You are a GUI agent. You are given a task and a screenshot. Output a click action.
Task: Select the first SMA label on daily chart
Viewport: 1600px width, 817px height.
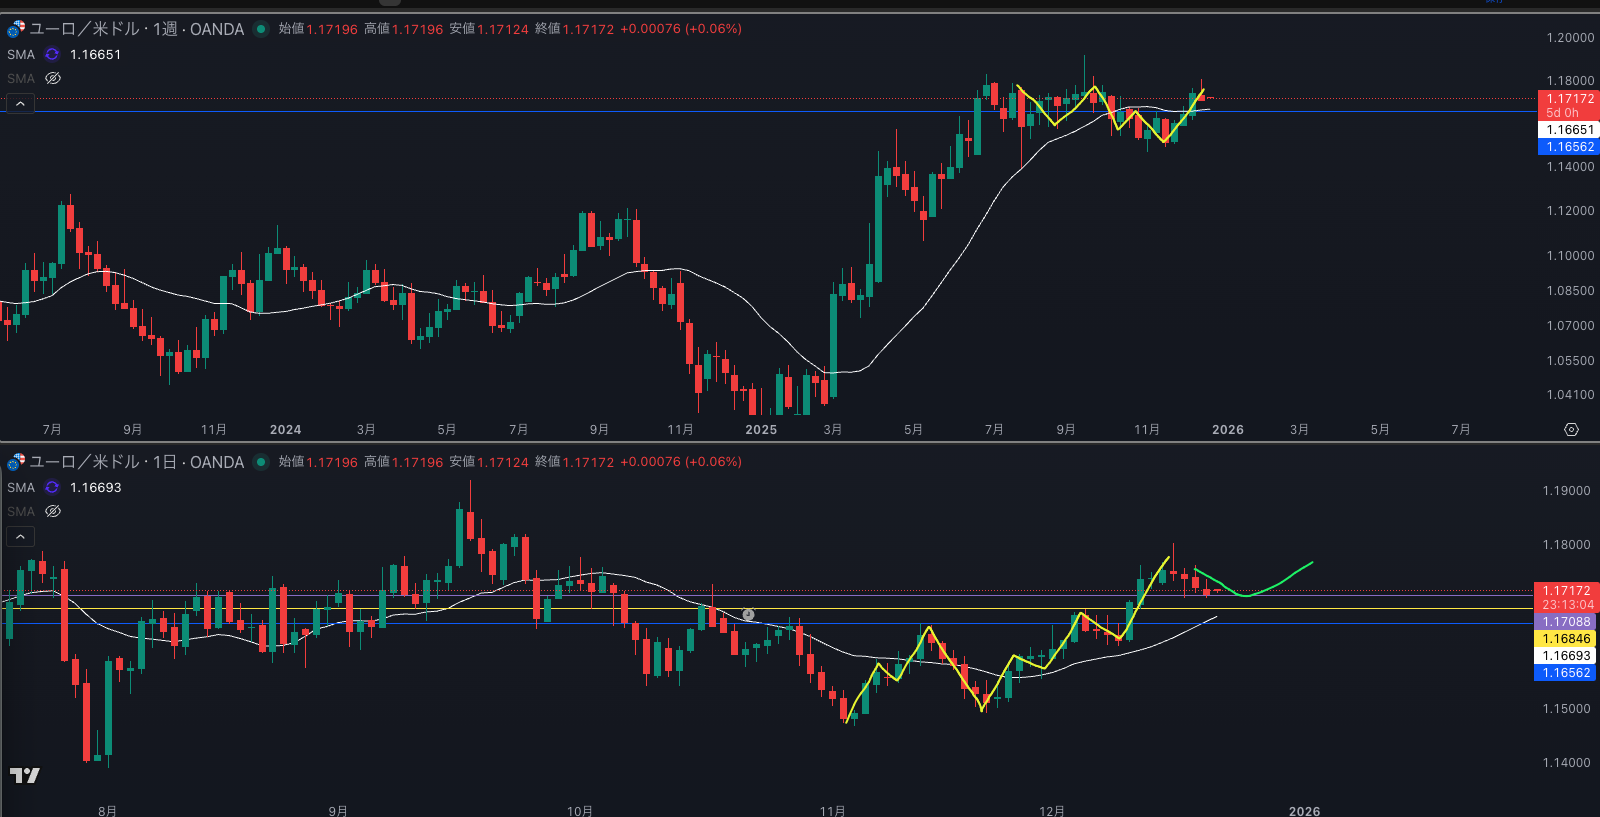[x=21, y=488]
